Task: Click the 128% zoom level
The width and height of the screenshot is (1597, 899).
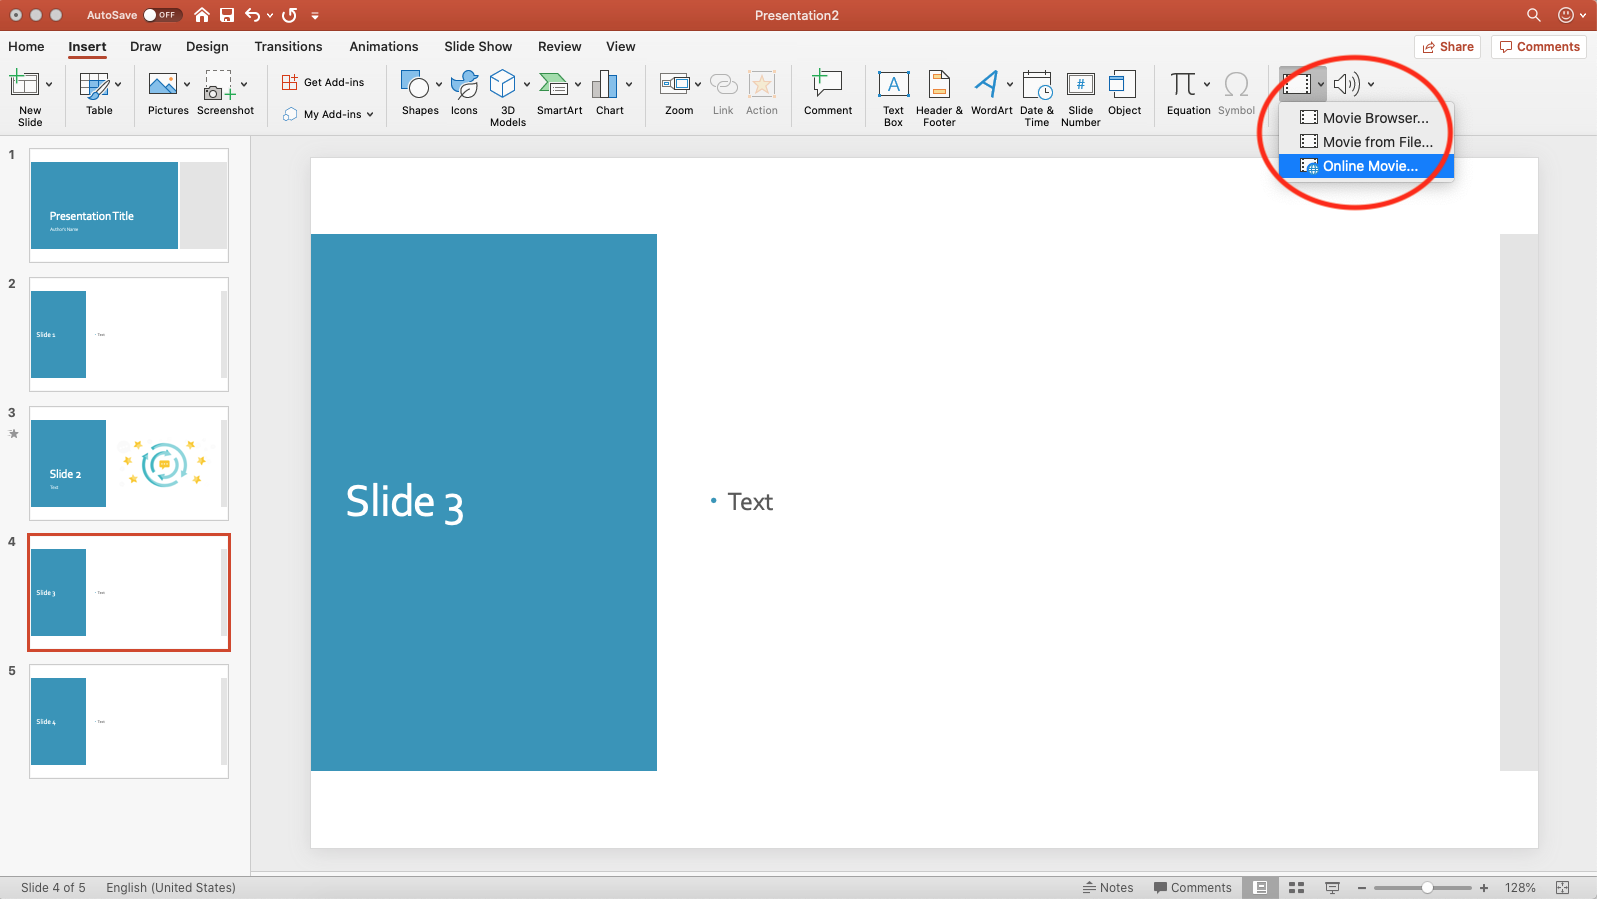Action: (x=1520, y=887)
